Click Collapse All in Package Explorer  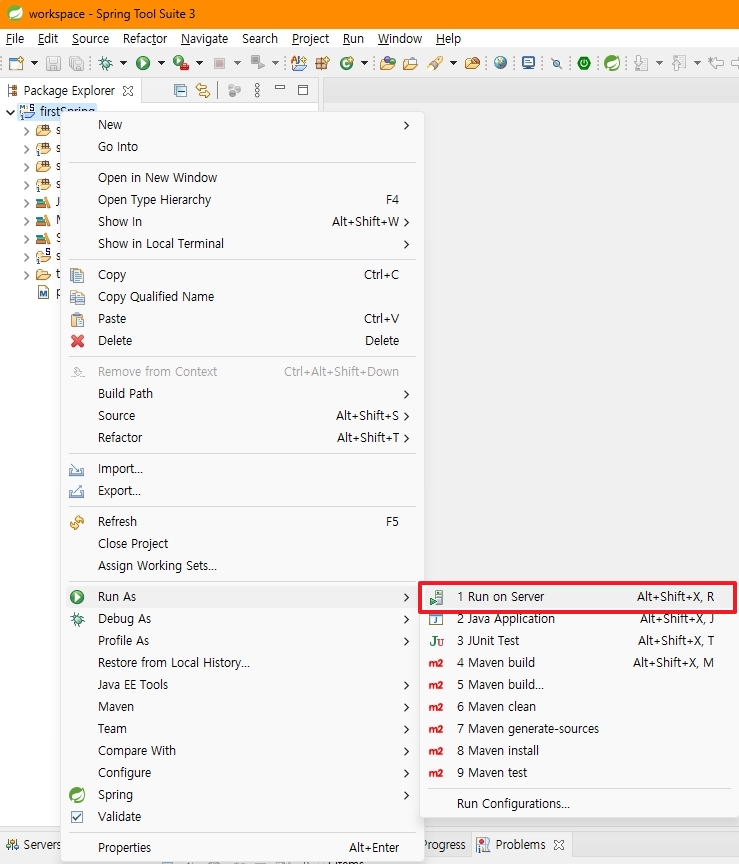[180, 90]
